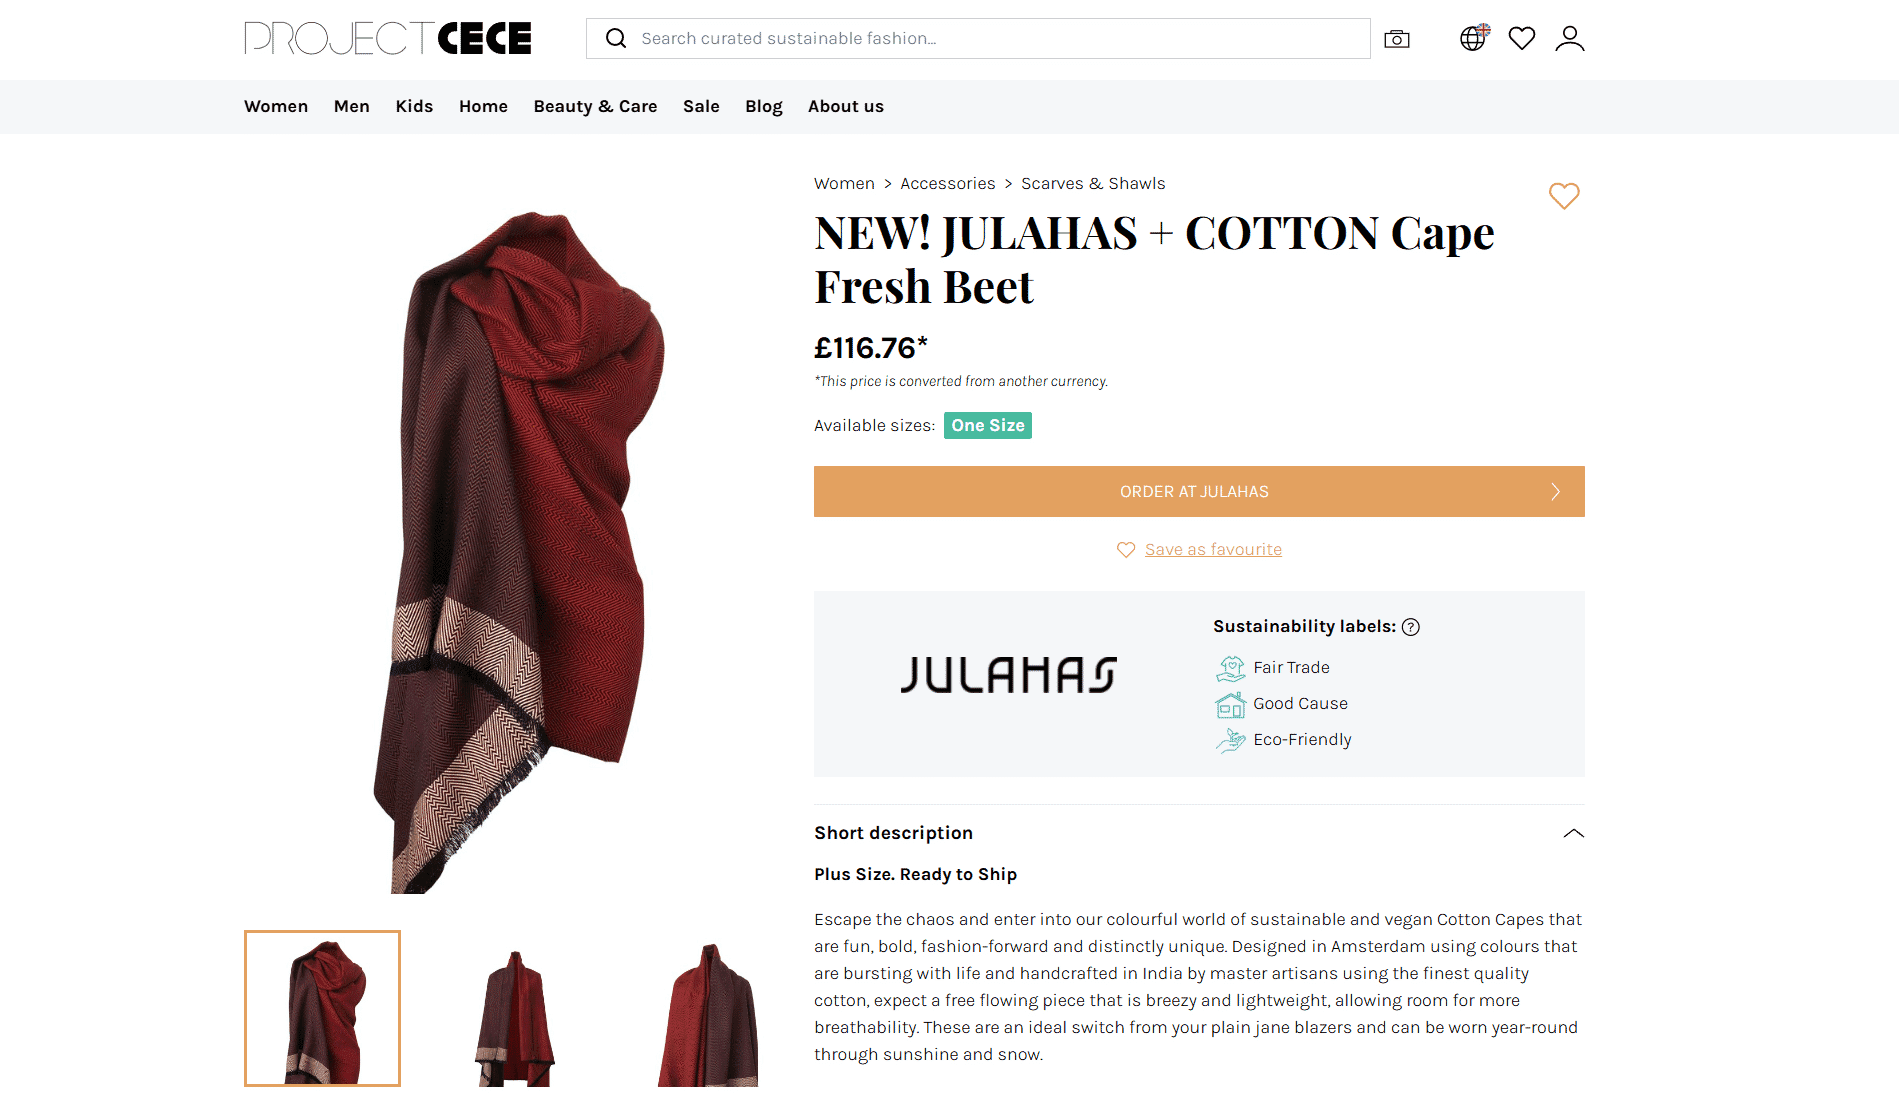Screen dimensions: 1899x1107
Task: Click the Project Cece logo
Action: coord(388,38)
